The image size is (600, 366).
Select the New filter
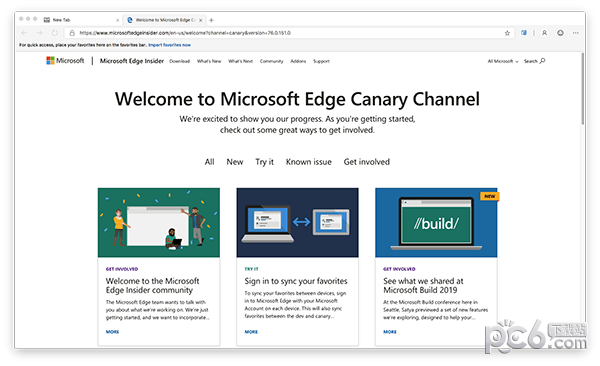click(x=235, y=162)
